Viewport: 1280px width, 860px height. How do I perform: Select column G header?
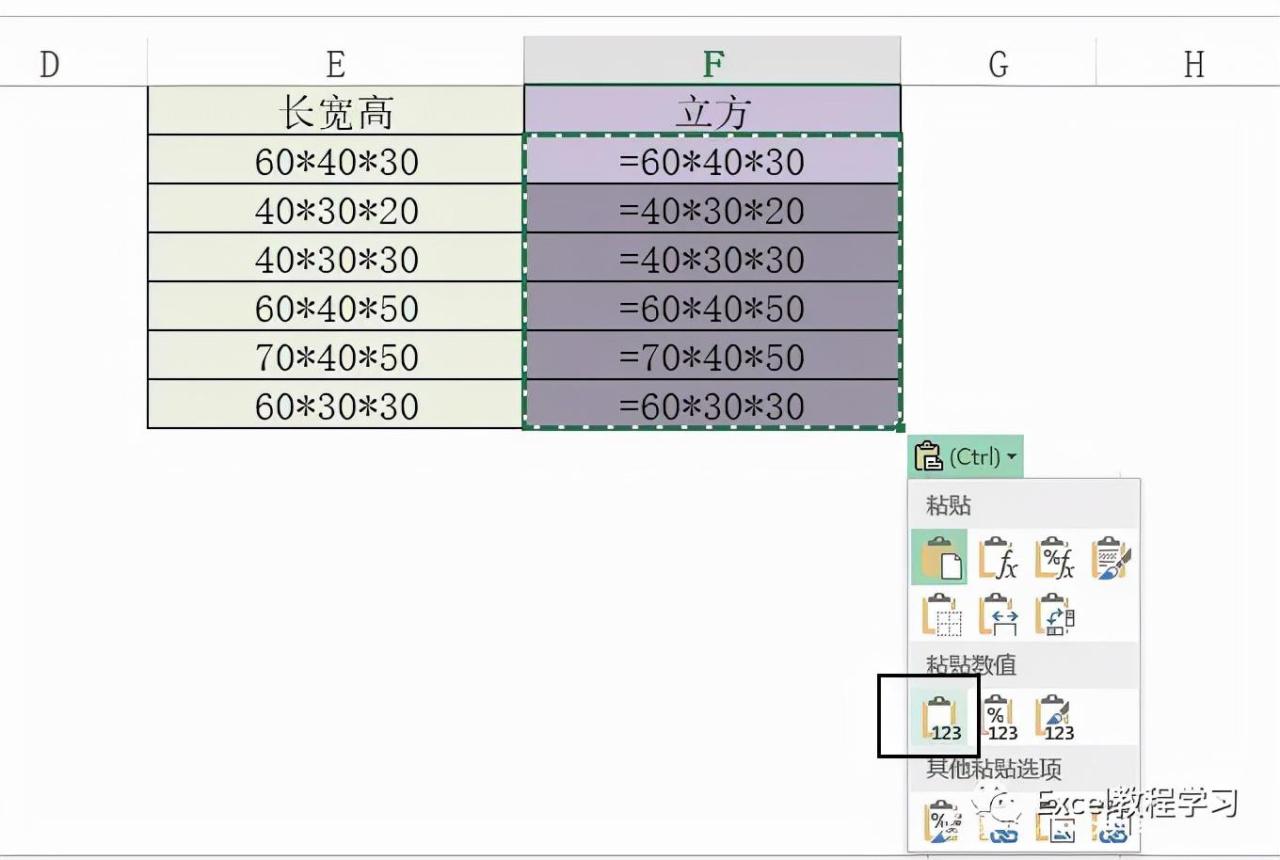pyautogui.click(x=998, y=63)
